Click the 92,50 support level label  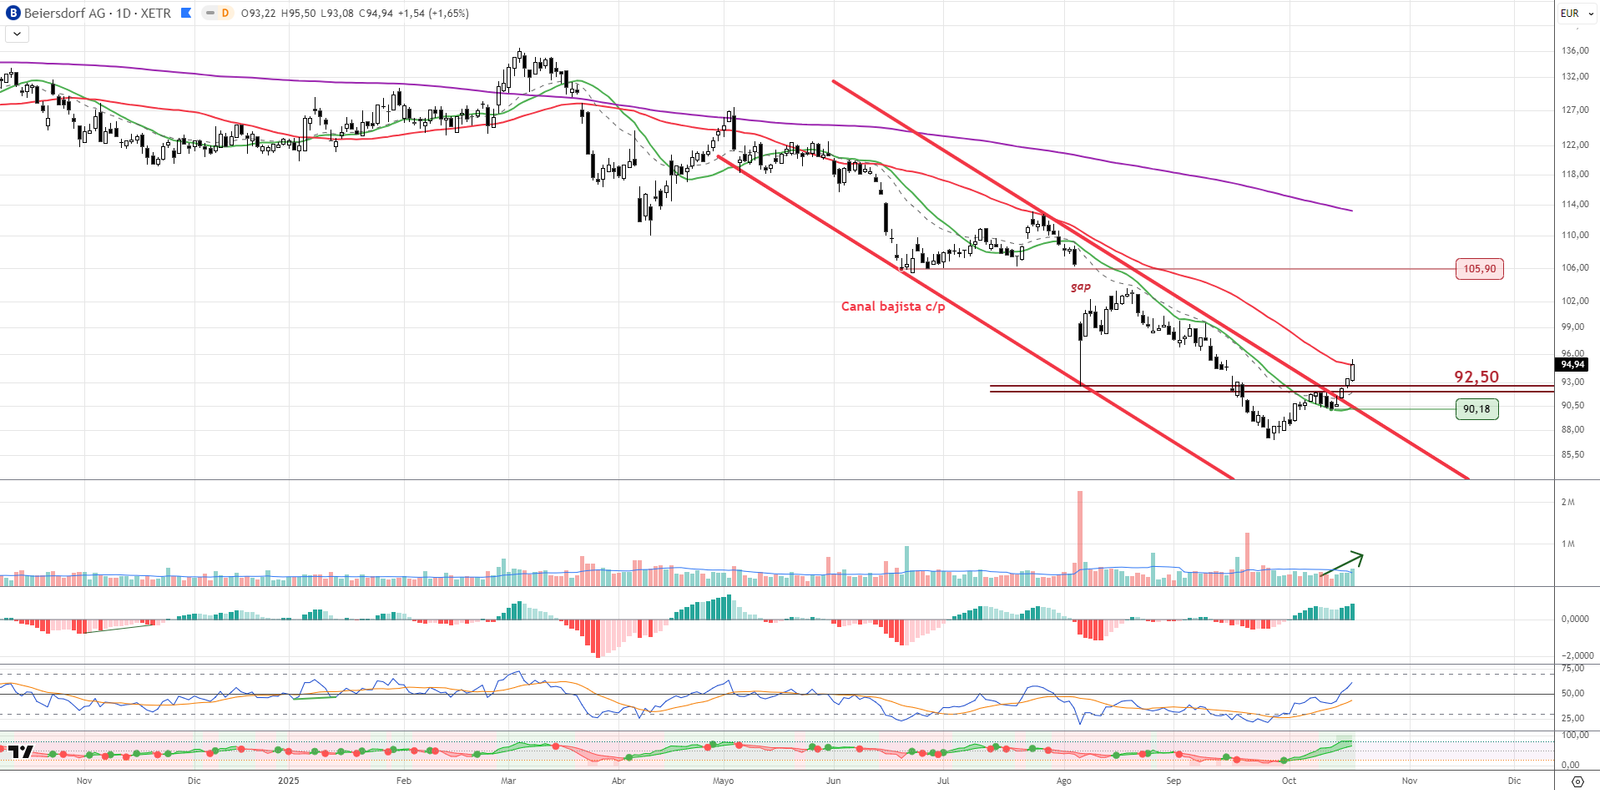(x=1476, y=377)
